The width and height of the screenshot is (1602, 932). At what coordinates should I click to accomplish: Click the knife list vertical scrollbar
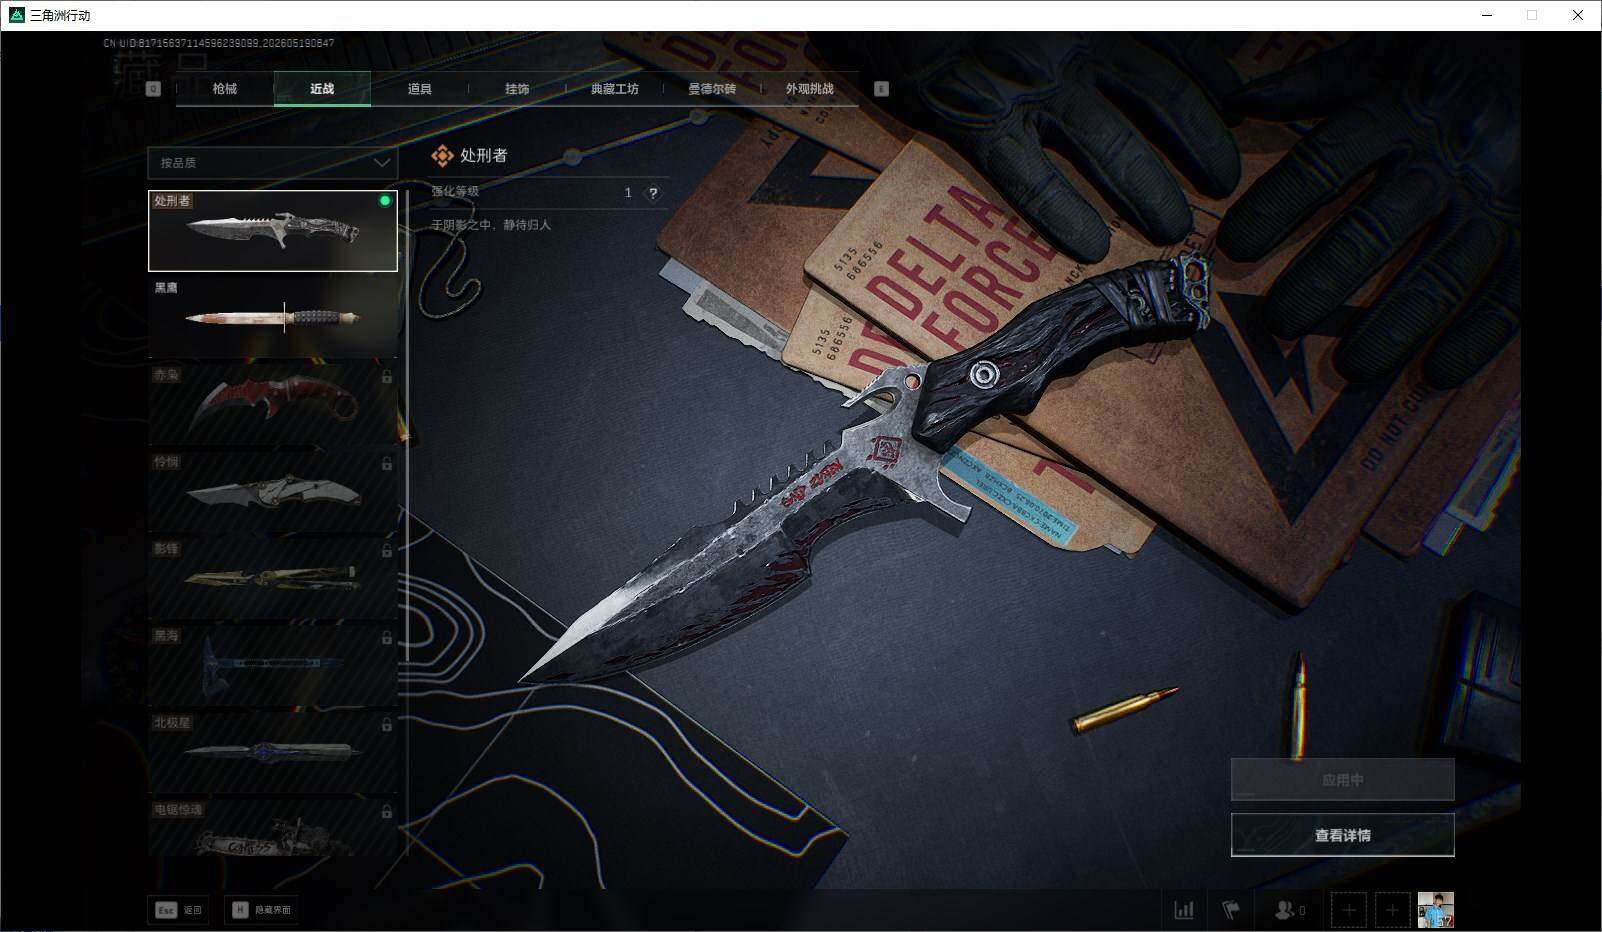coord(407,522)
